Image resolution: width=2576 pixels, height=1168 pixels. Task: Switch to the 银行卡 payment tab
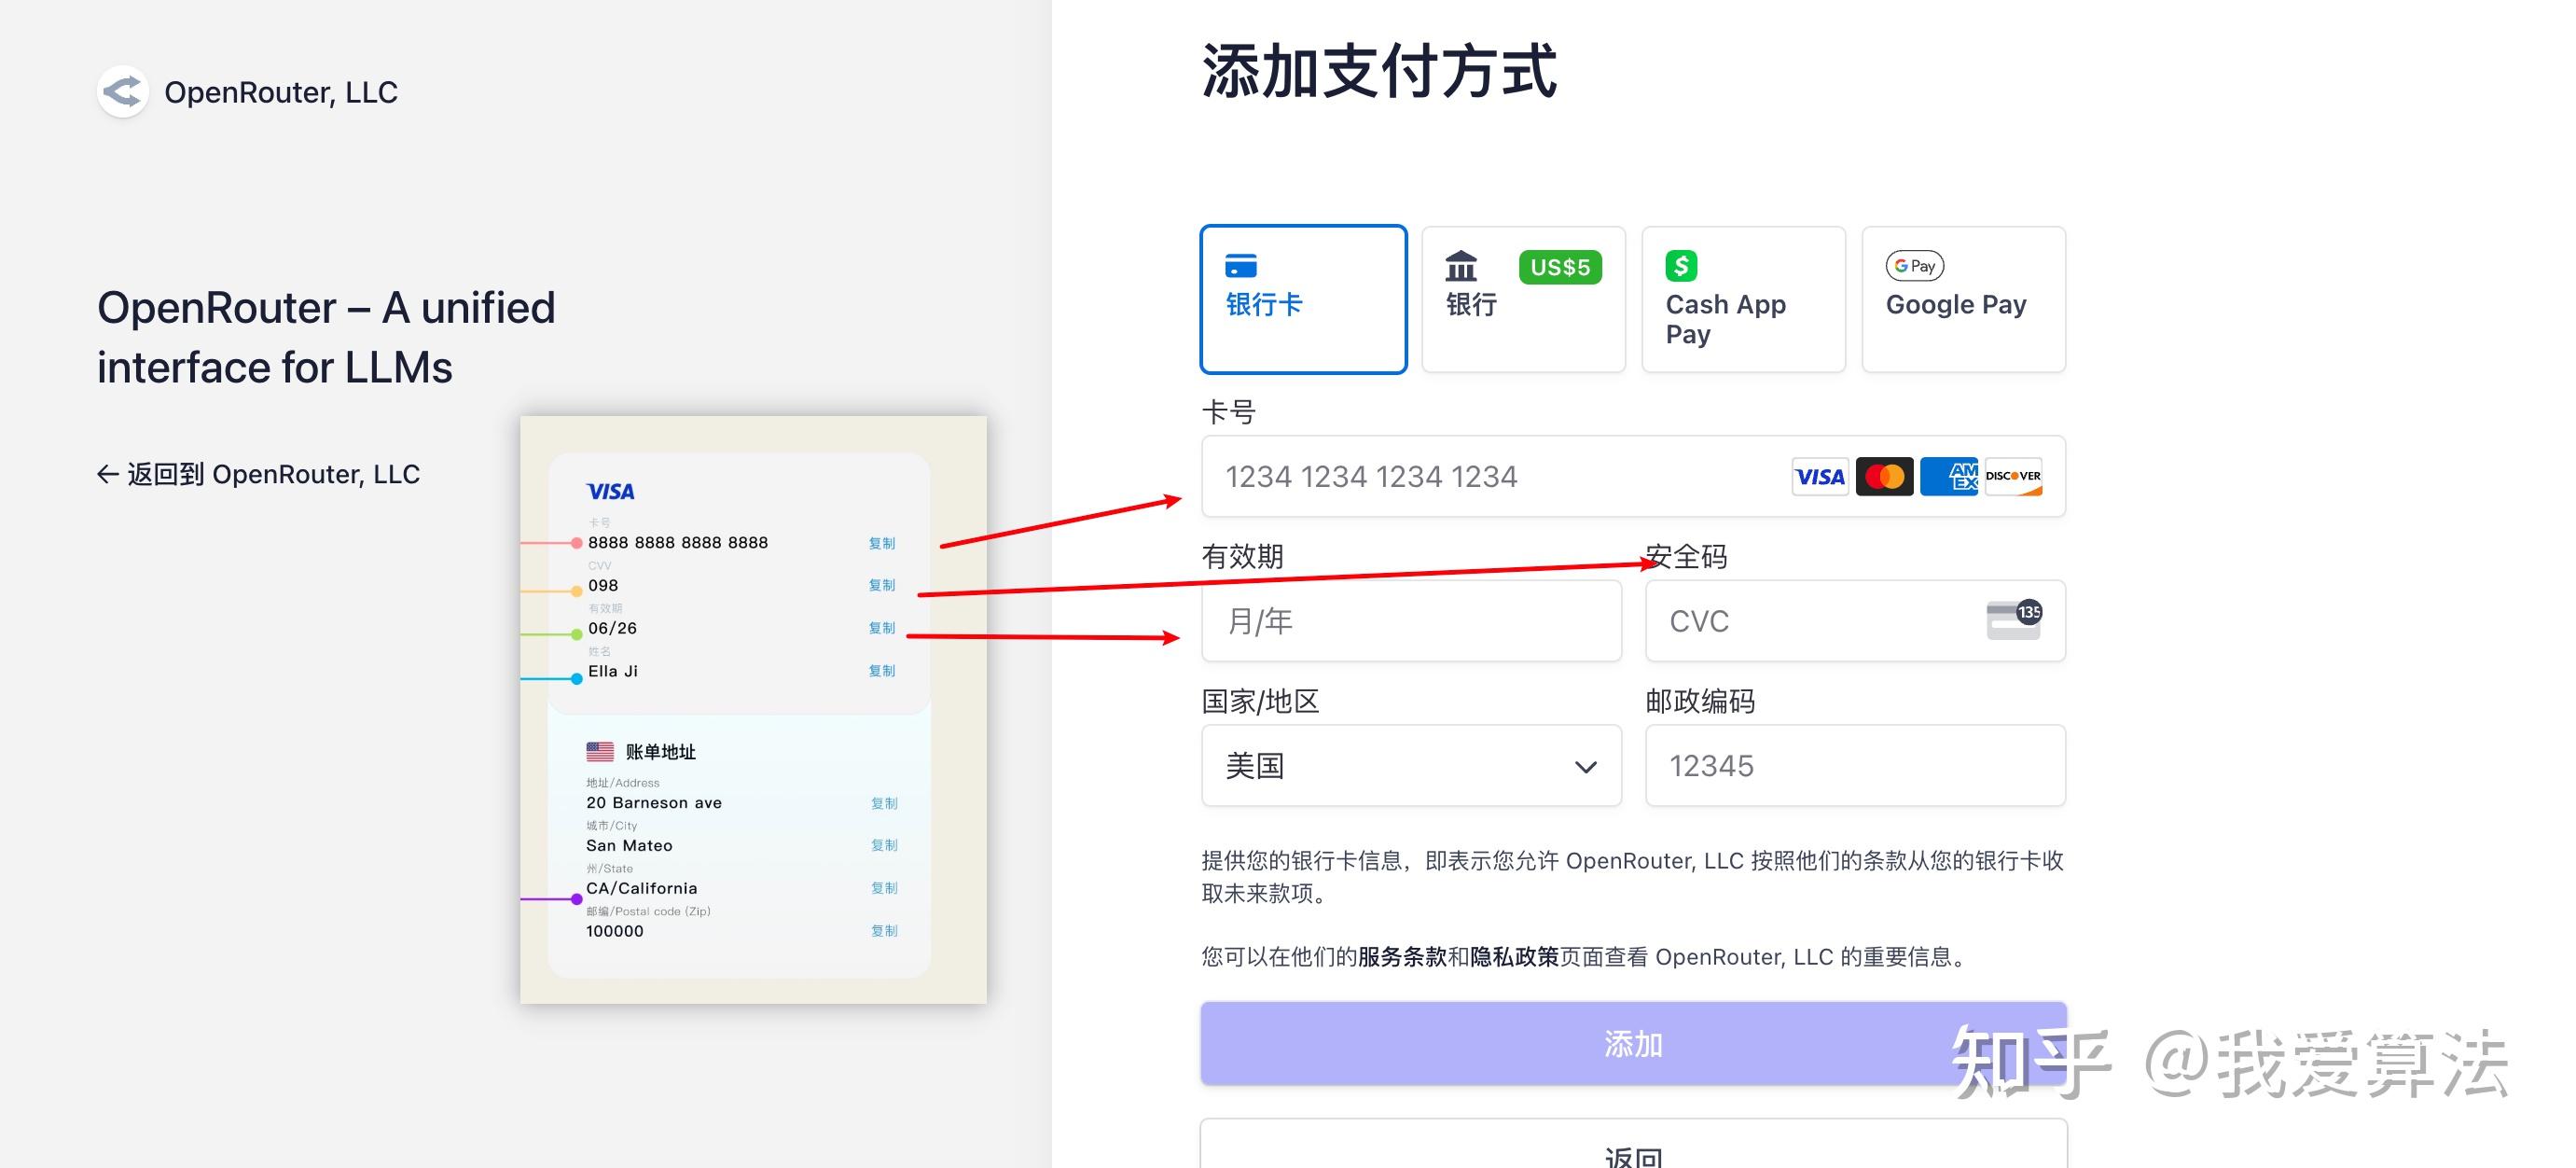click(1304, 299)
